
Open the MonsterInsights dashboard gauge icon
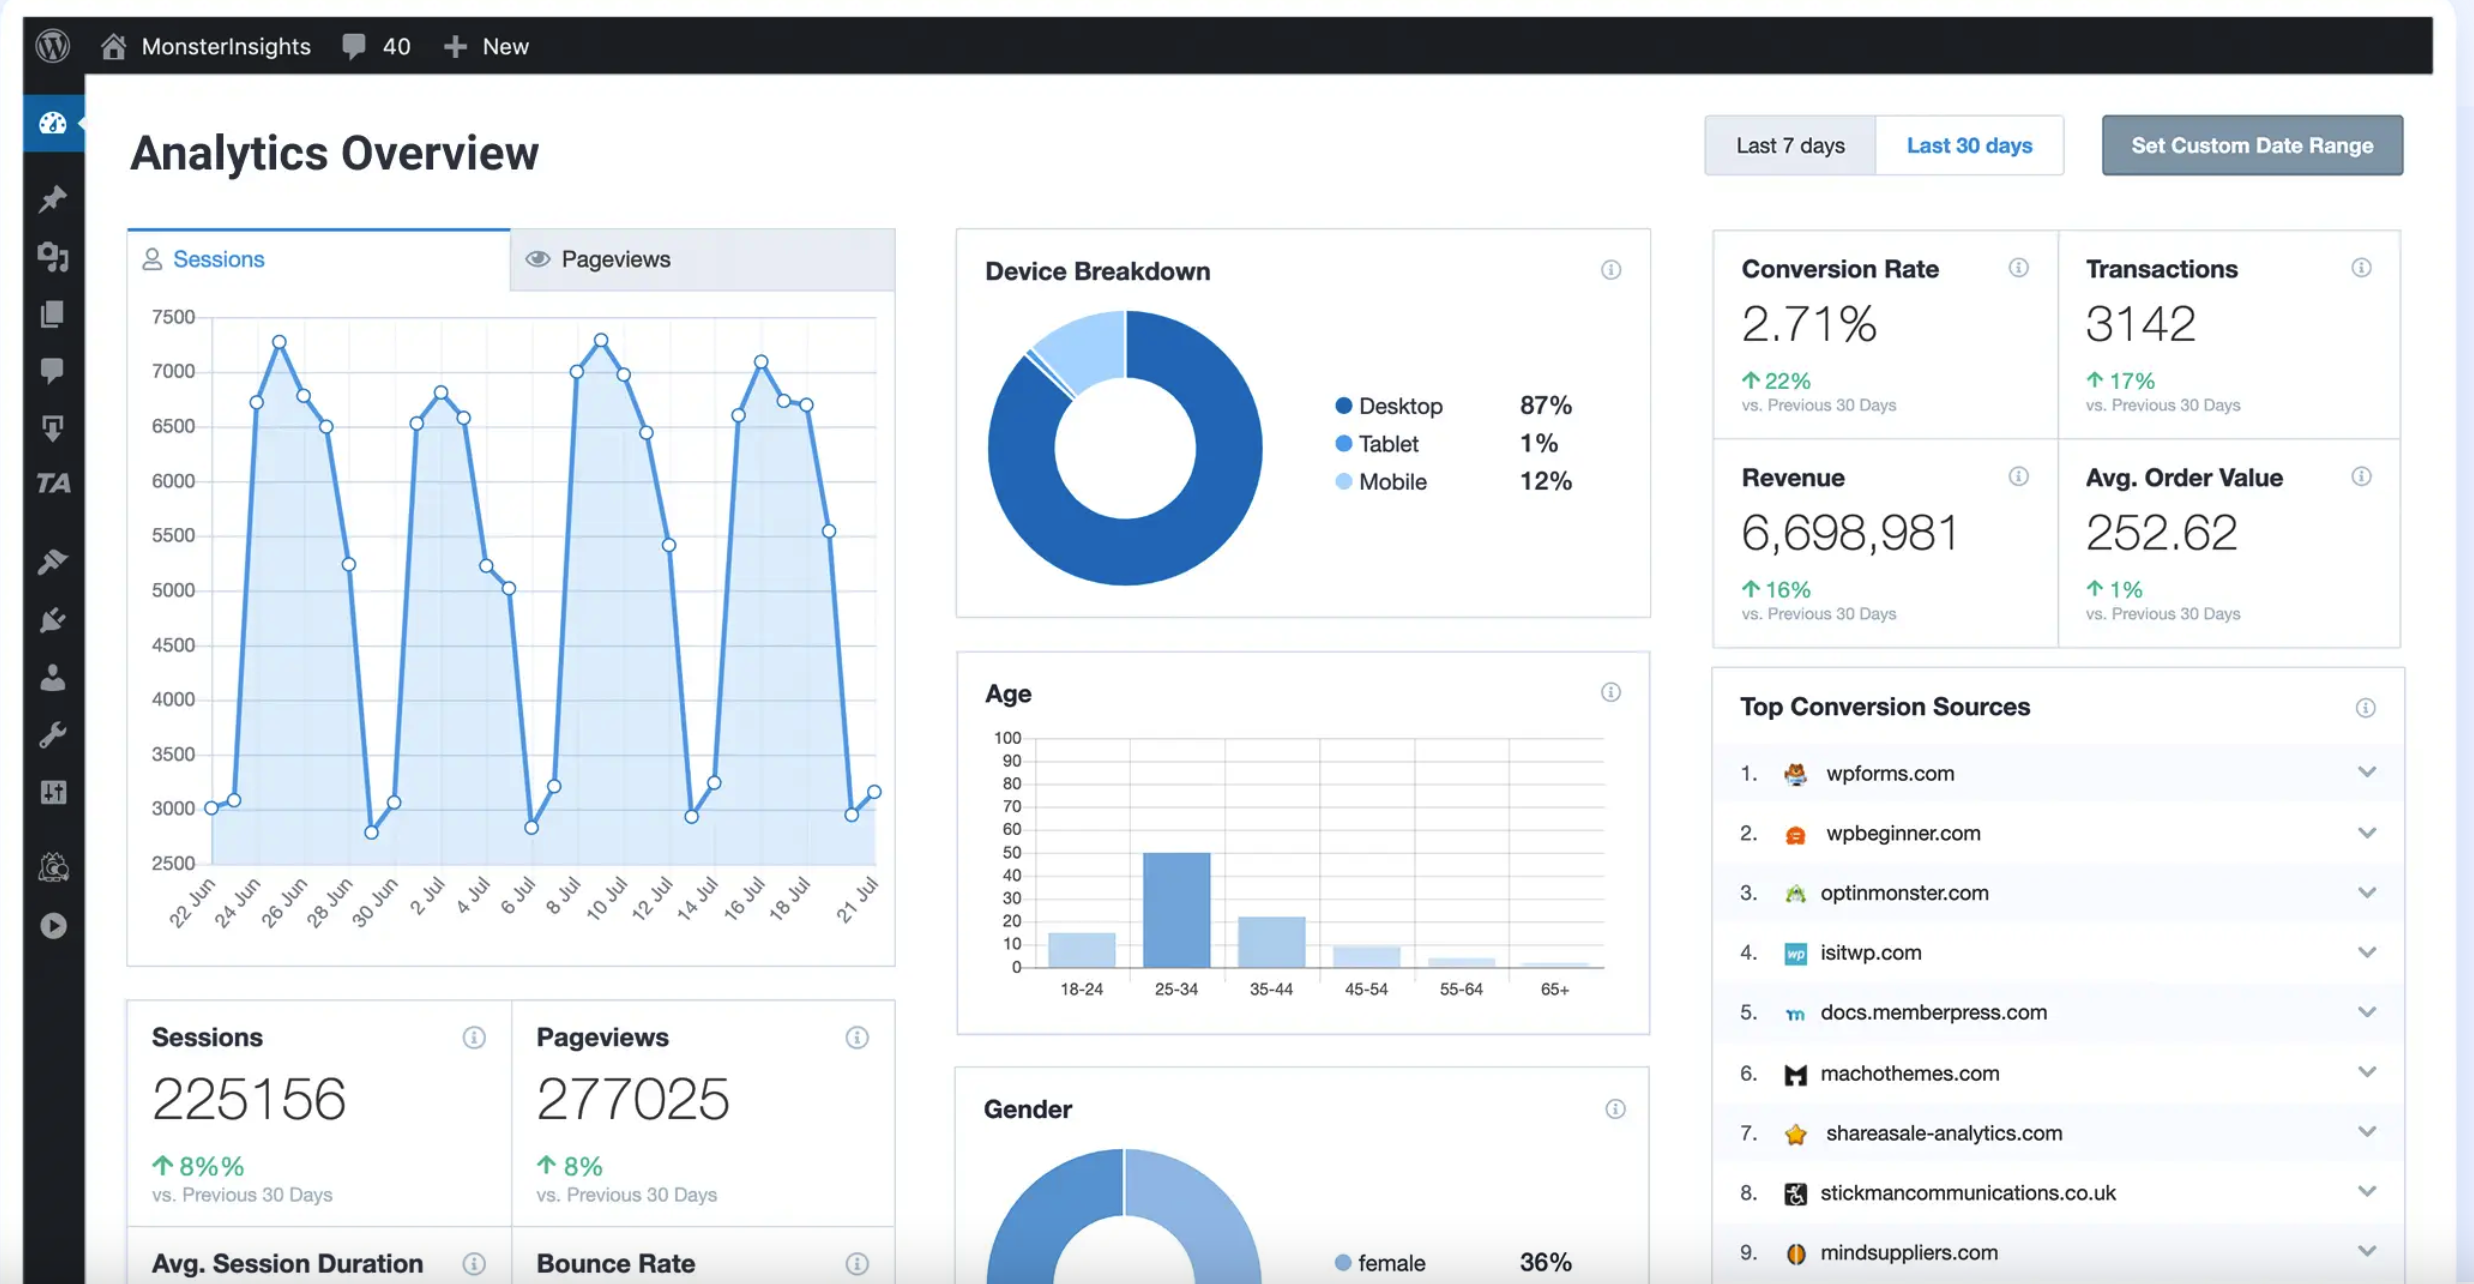point(53,123)
